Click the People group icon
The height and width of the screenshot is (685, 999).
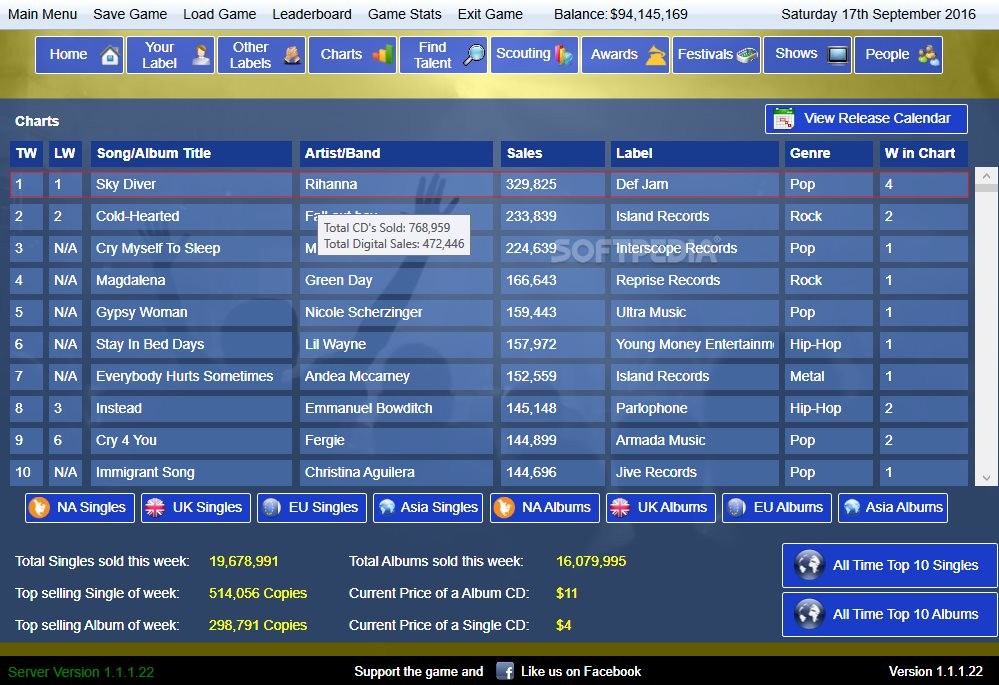(928, 55)
